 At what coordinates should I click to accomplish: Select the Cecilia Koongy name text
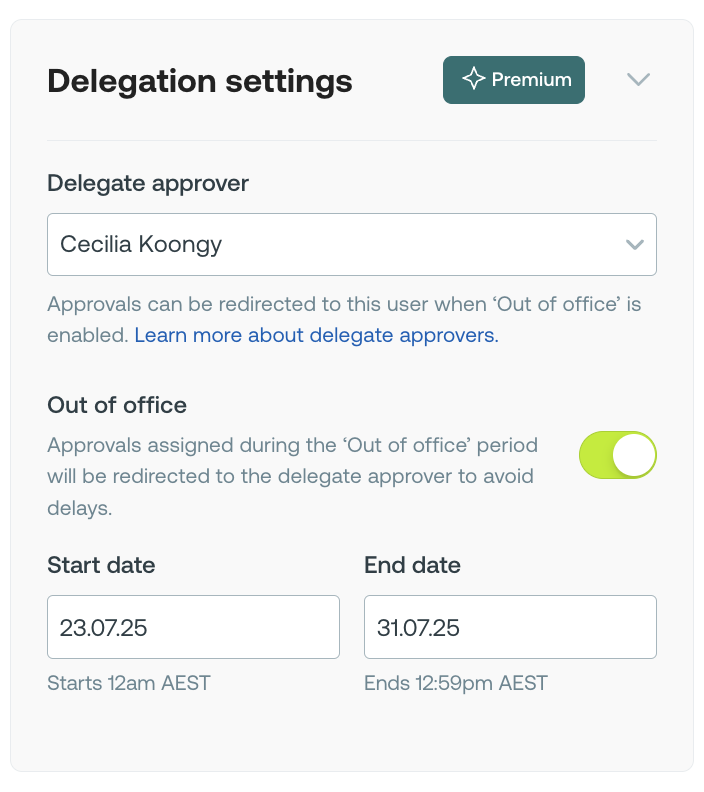(x=141, y=244)
